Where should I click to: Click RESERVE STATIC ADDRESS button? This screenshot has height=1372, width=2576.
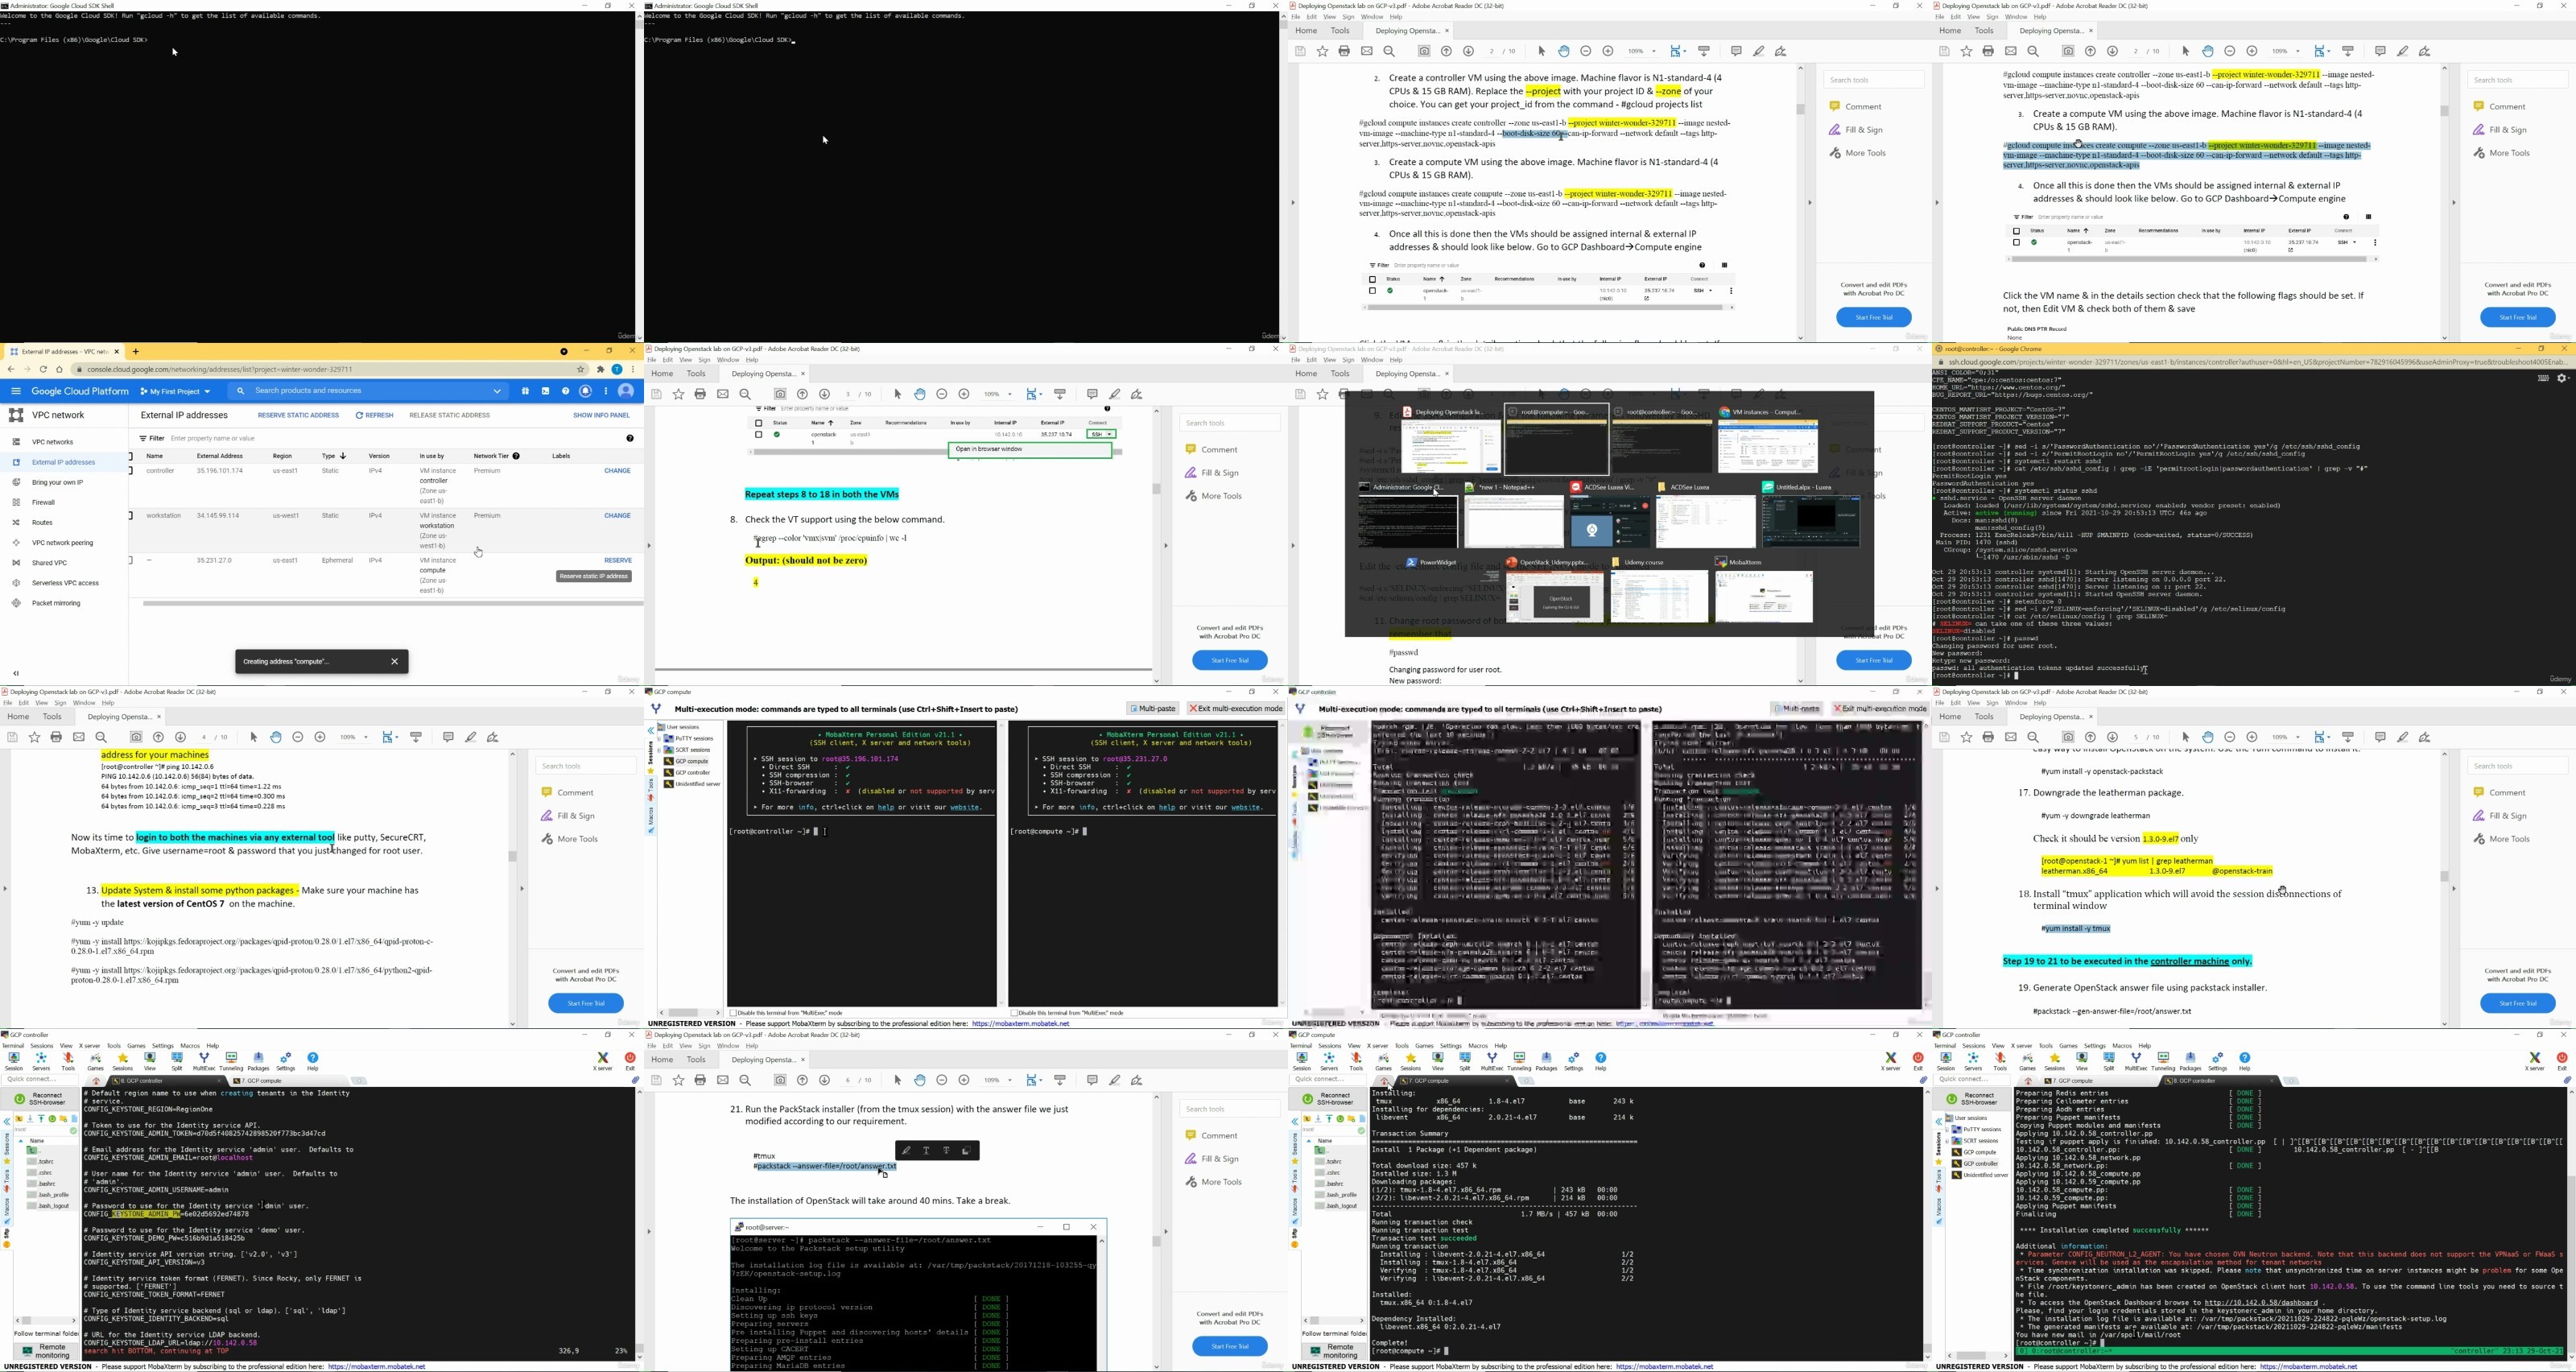click(x=298, y=415)
